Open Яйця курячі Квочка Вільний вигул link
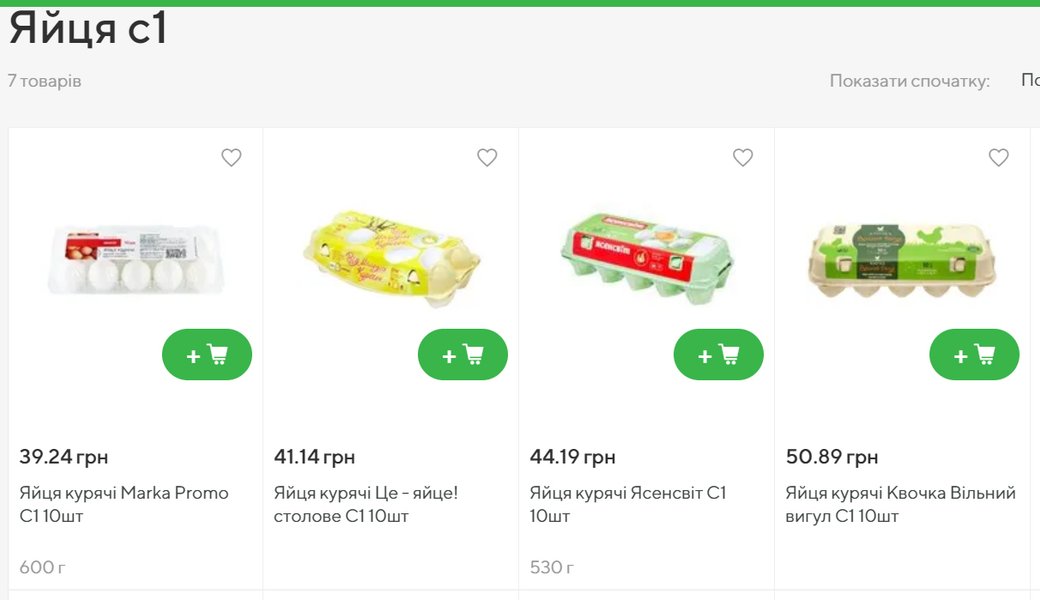1040x600 pixels. (x=900, y=504)
